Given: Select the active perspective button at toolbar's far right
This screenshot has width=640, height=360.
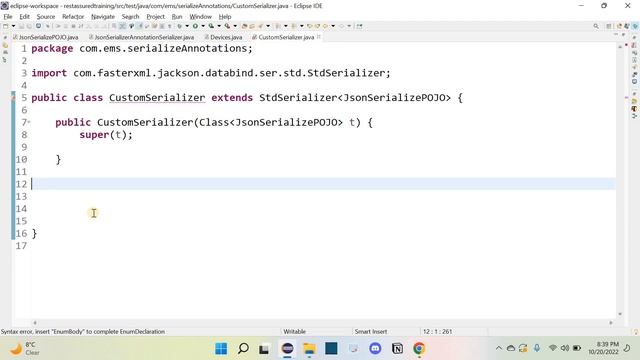Looking at the screenshot, I should coord(635,26).
